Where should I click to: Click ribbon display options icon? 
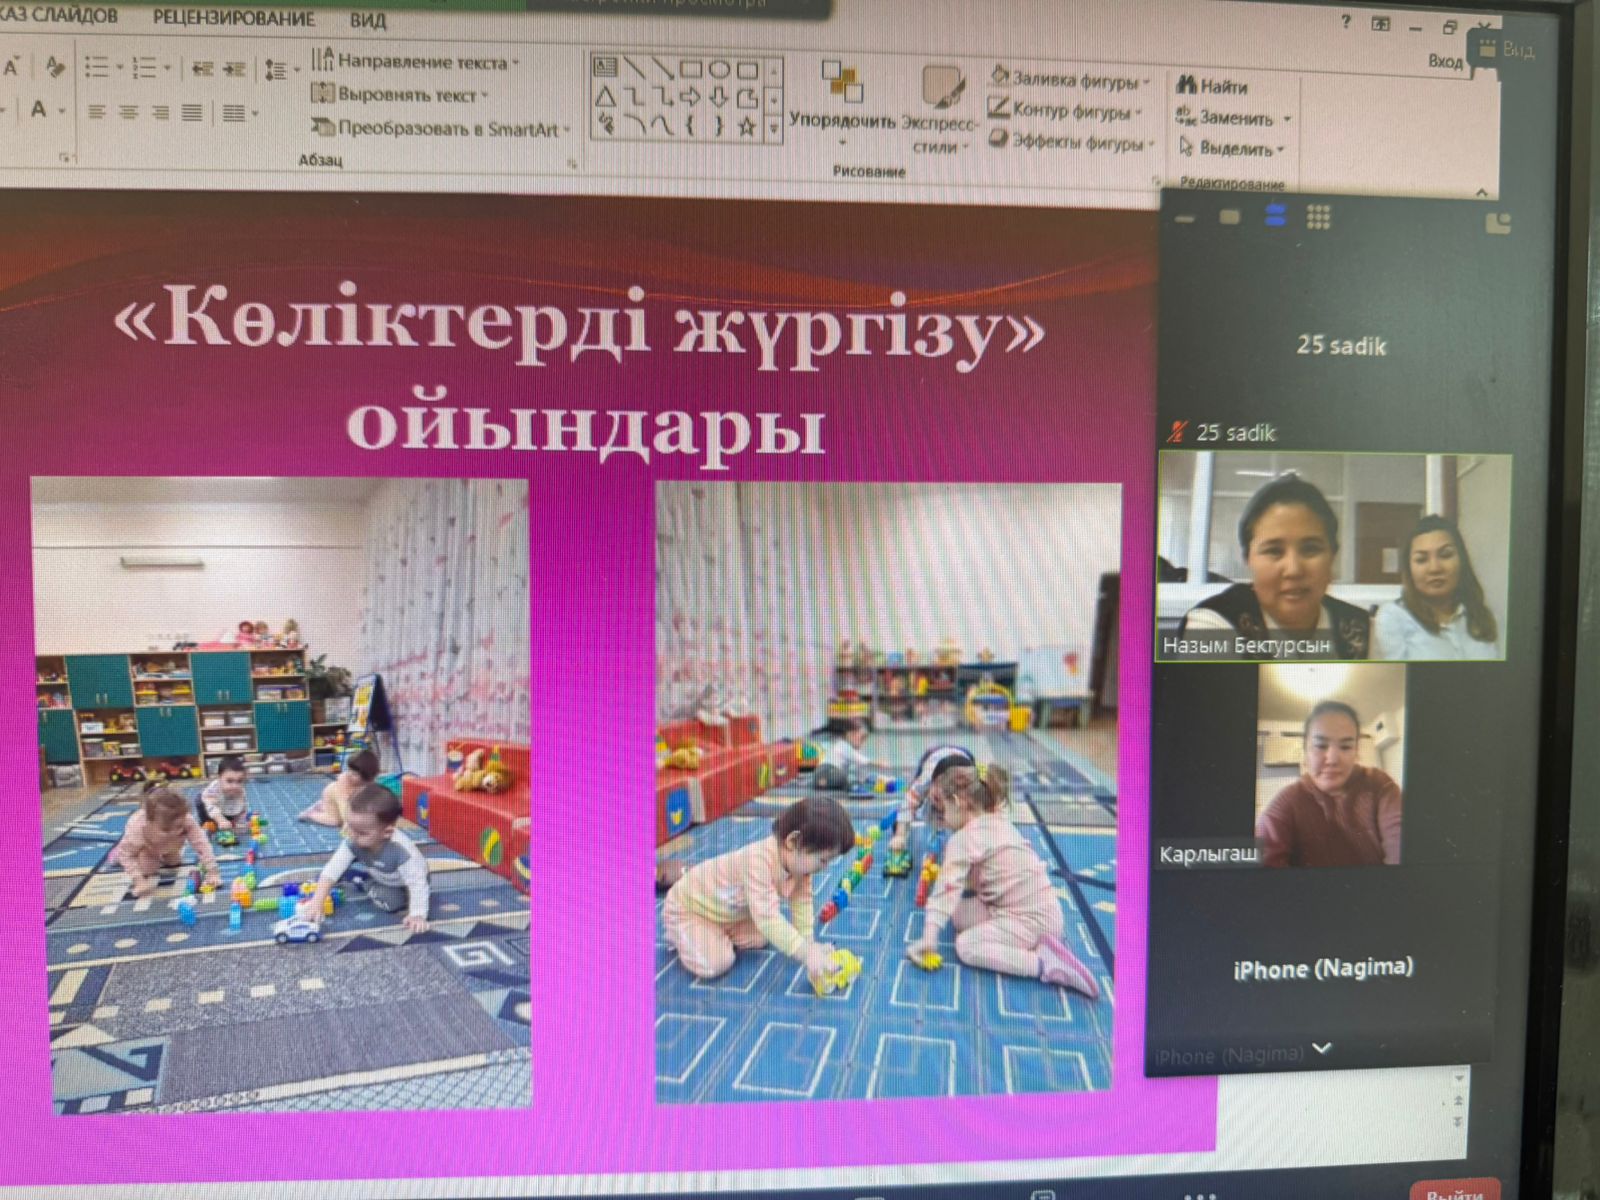[1380, 24]
